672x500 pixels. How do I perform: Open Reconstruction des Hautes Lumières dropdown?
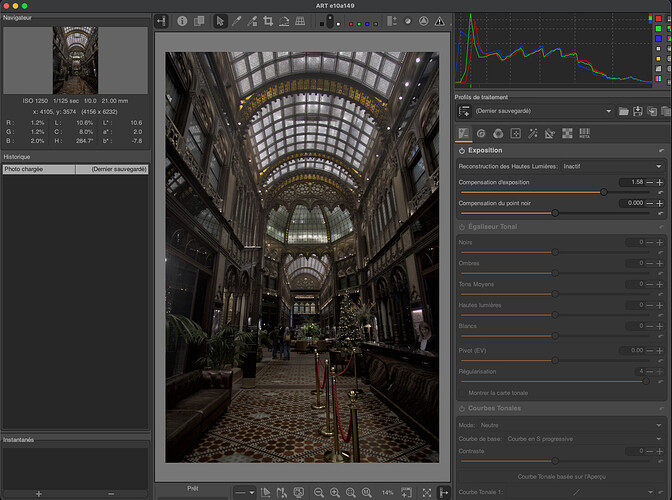(612, 166)
